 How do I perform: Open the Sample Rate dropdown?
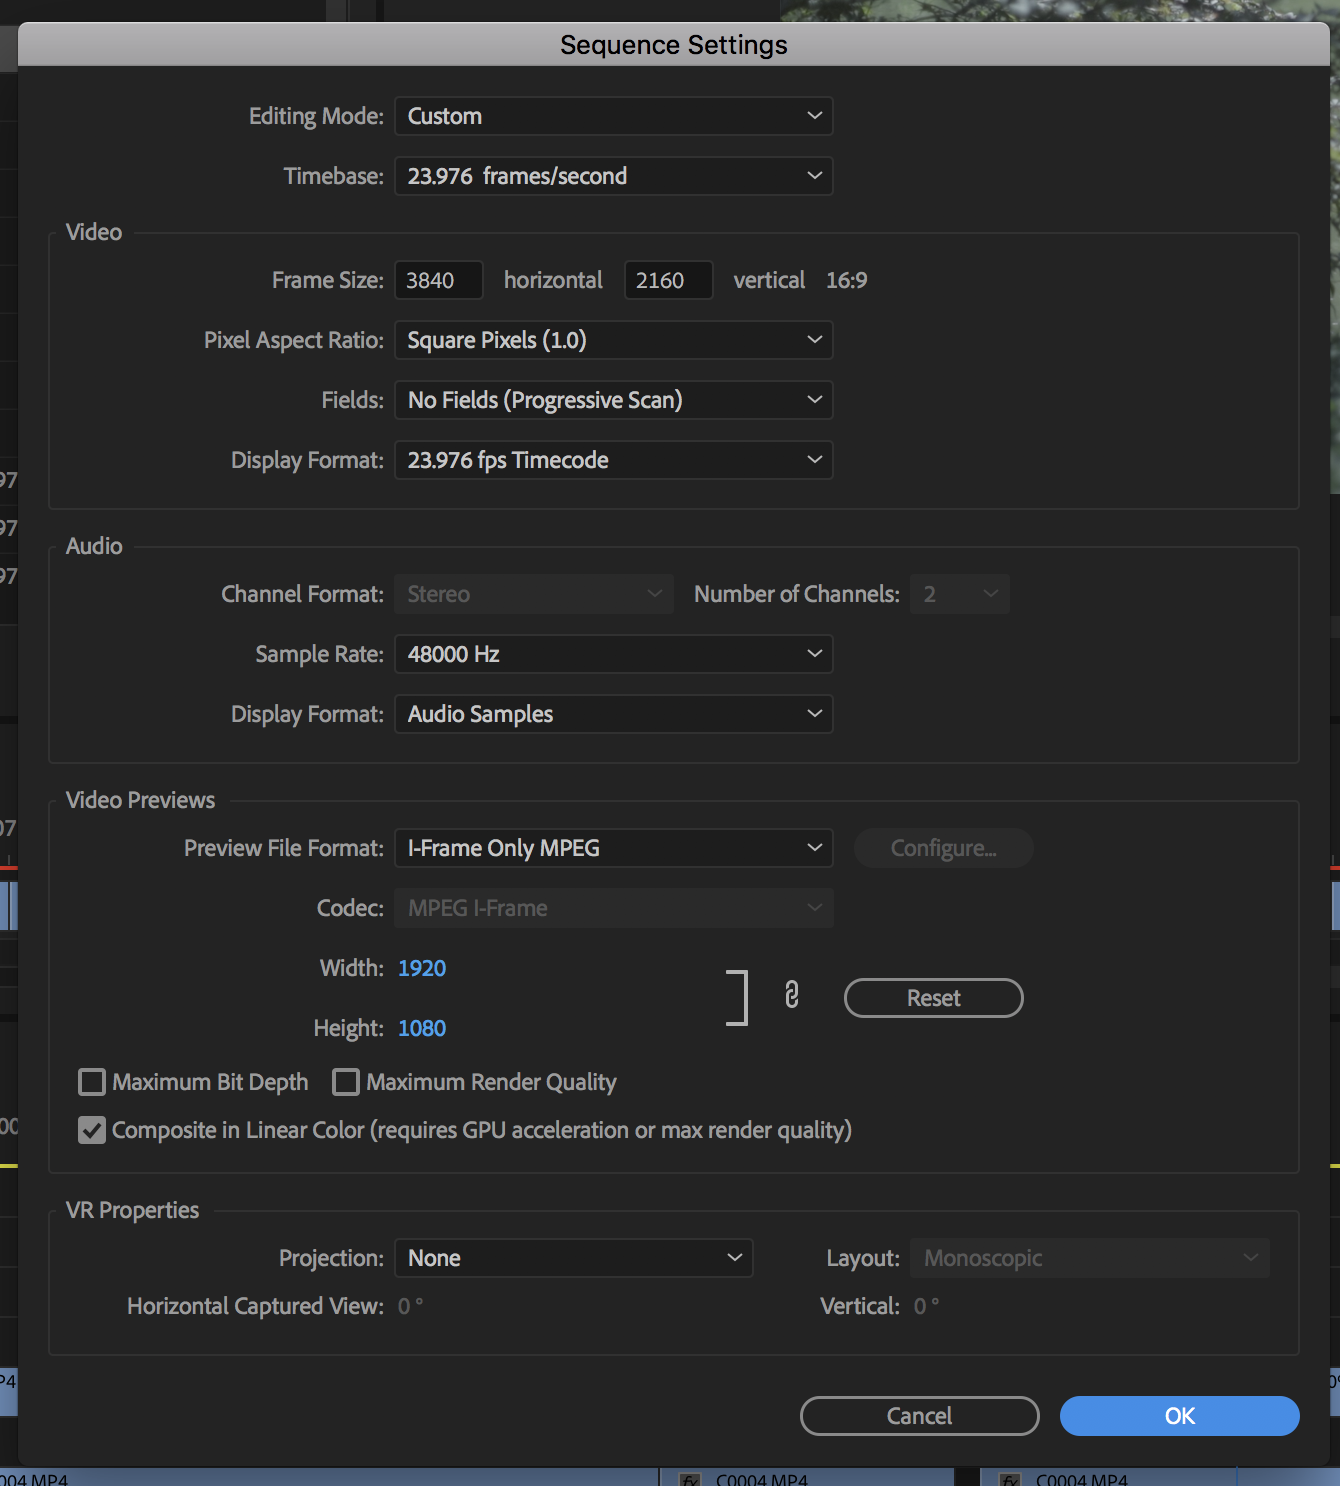613,654
